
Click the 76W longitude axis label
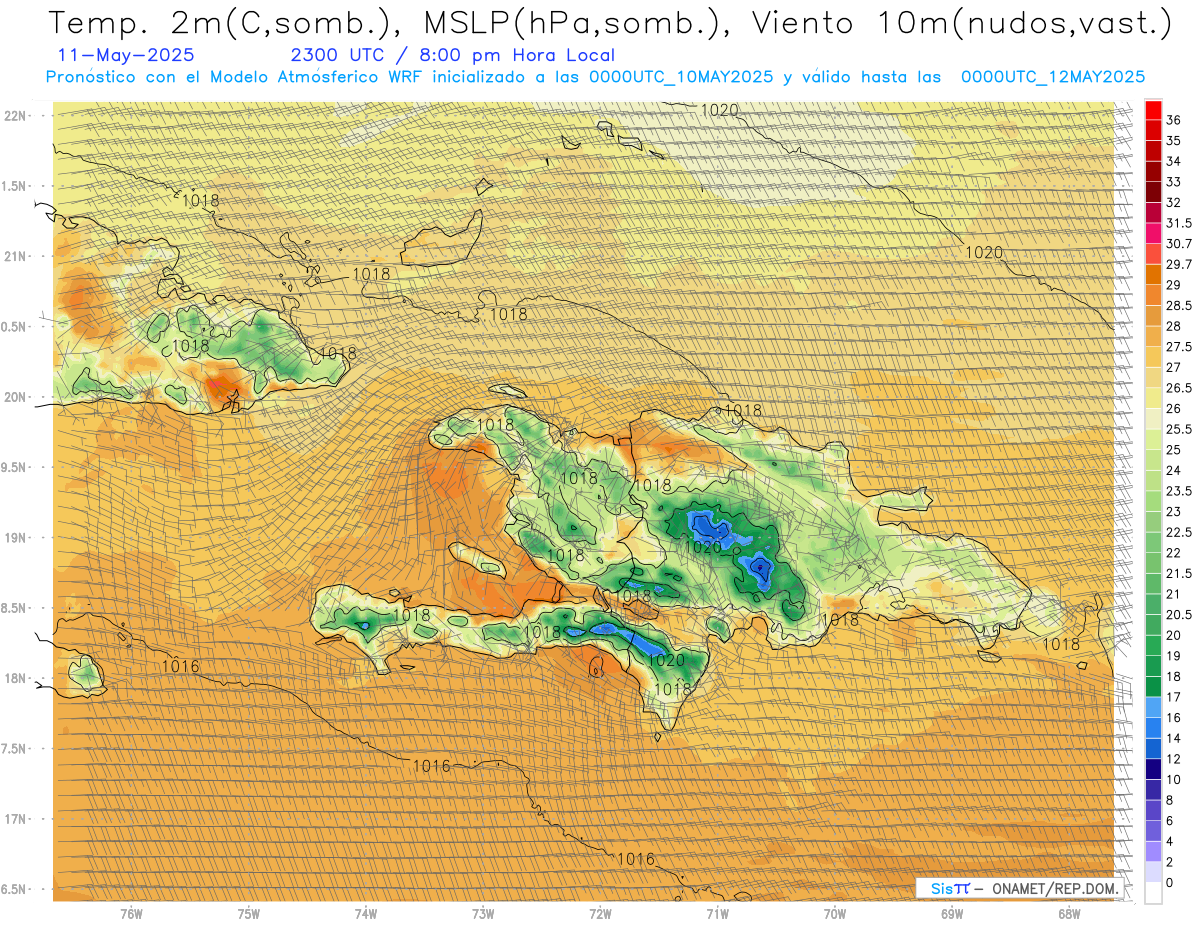tap(131, 913)
